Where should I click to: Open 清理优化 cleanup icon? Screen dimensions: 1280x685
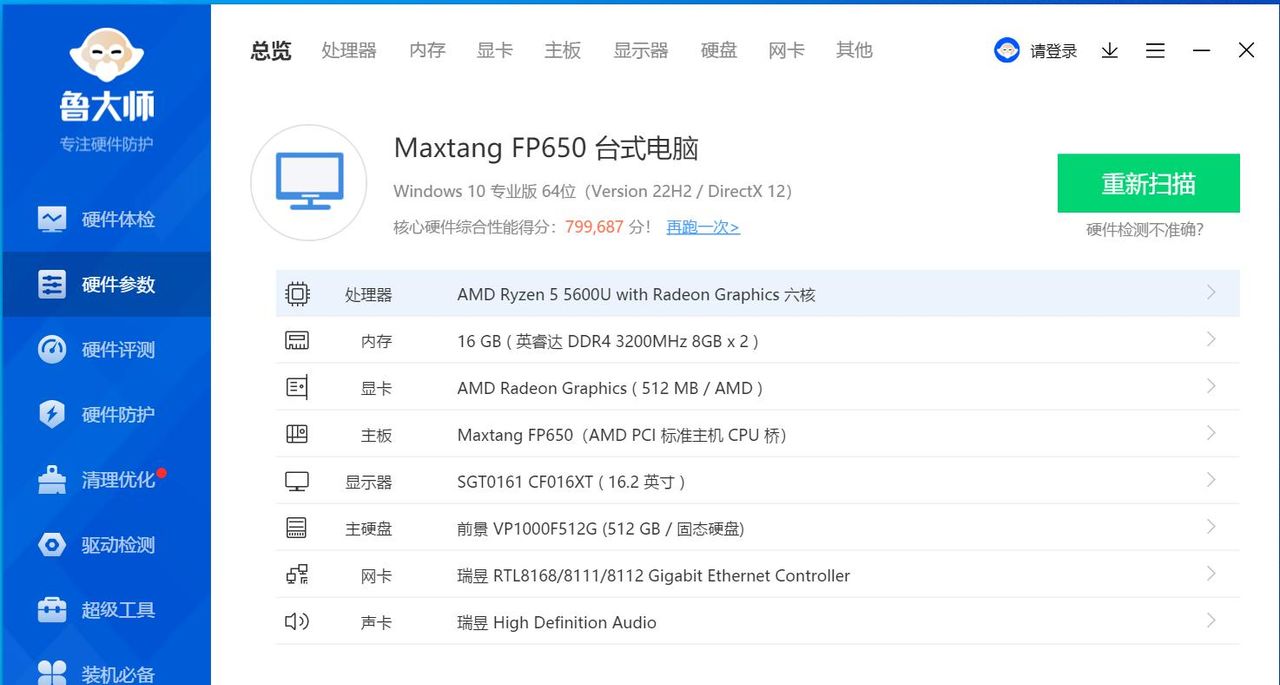pos(52,480)
